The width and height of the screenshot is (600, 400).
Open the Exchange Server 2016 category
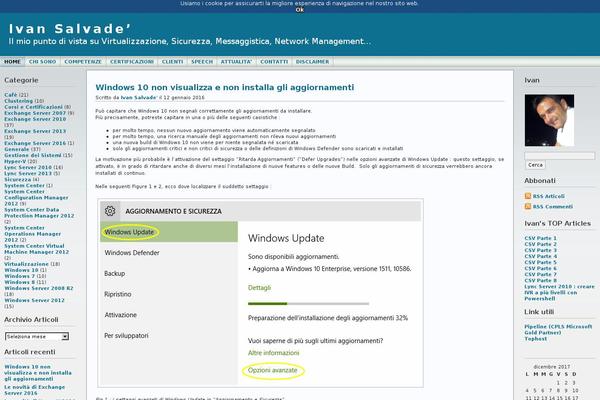pyautogui.click(x=35, y=143)
